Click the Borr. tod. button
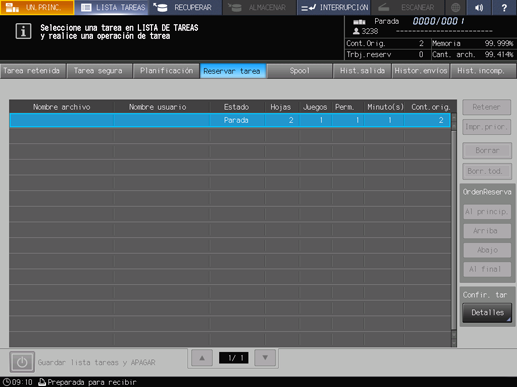 [x=487, y=171]
